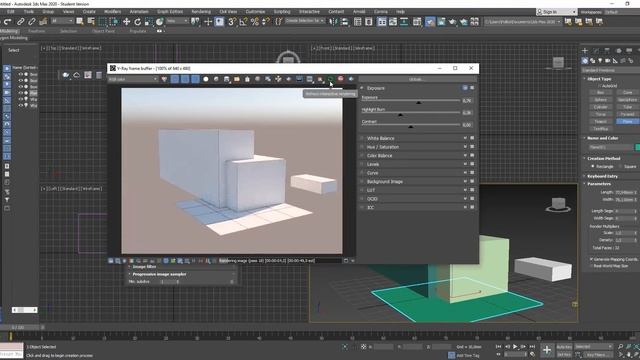The image size is (640, 360).
Task: Open the Animation menu
Action: coord(139,12)
